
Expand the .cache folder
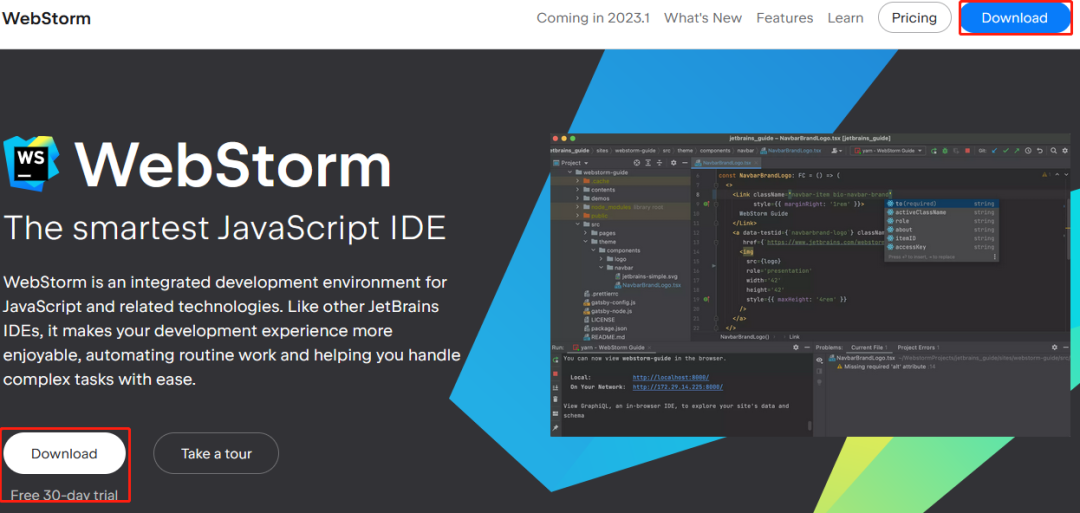click(x=579, y=181)
